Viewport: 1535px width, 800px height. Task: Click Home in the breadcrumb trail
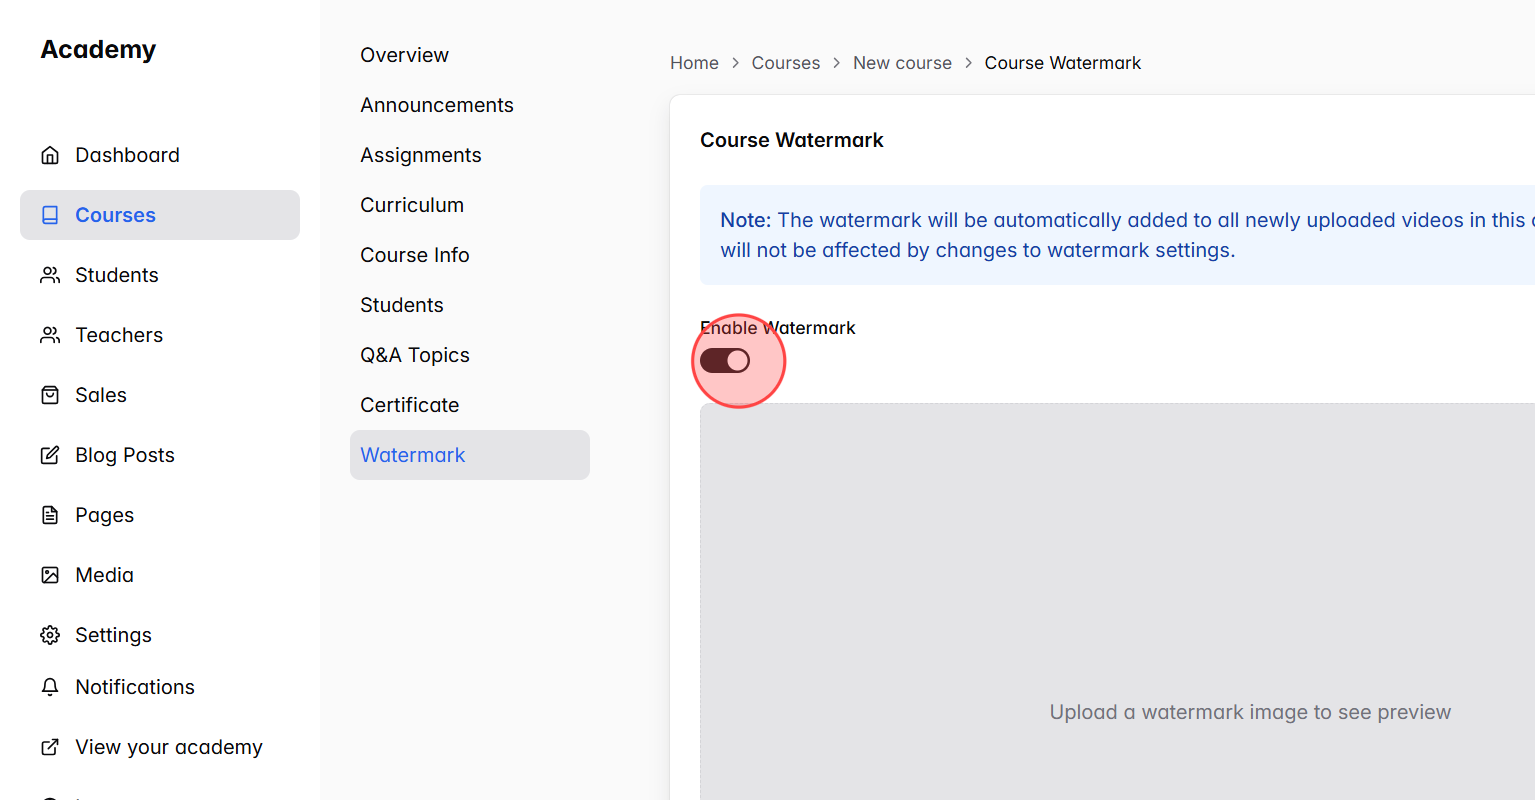694,62
